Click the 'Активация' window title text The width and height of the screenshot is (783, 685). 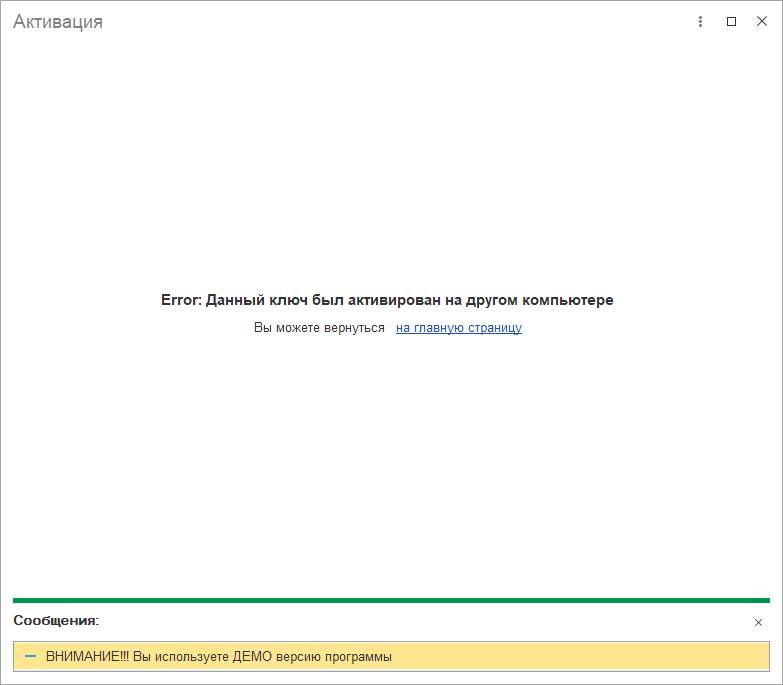point(58,21)
